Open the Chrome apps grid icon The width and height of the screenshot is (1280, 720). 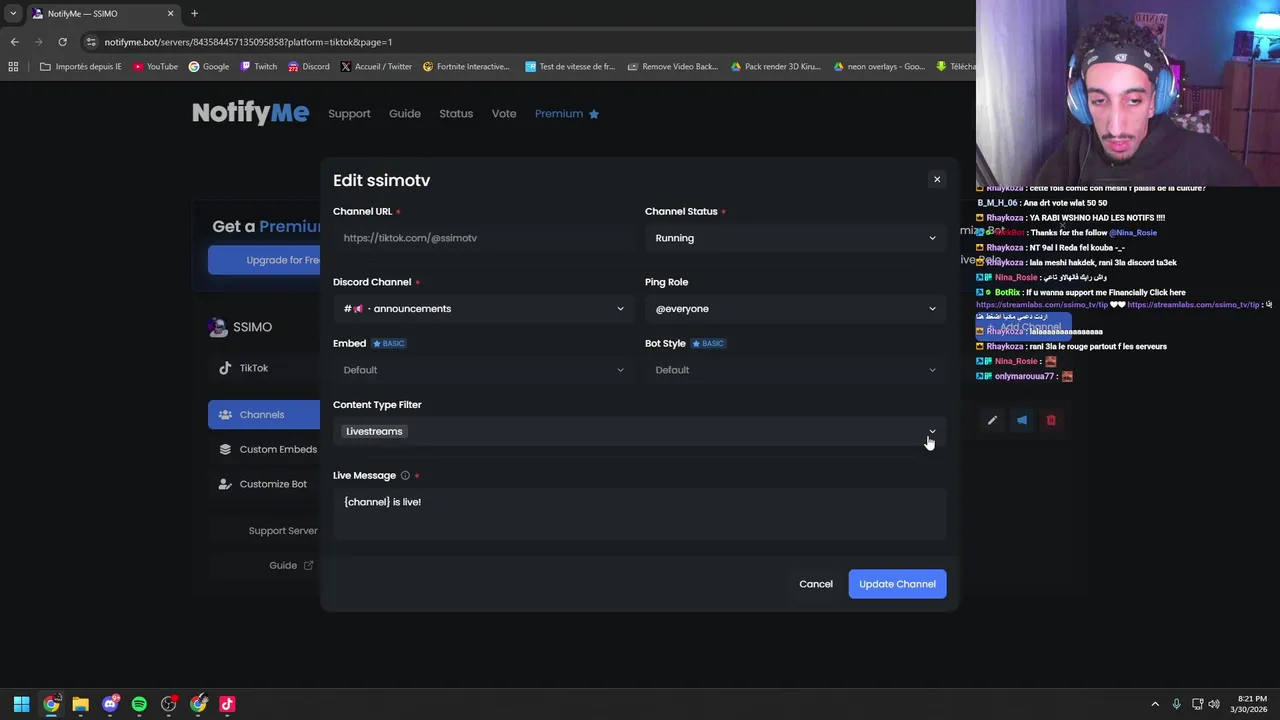tap(13, 67)
